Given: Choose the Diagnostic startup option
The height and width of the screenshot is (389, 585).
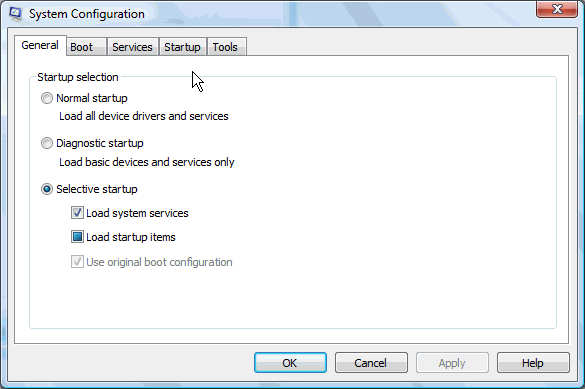Looking at the screenshot, I should click(47, 143).
